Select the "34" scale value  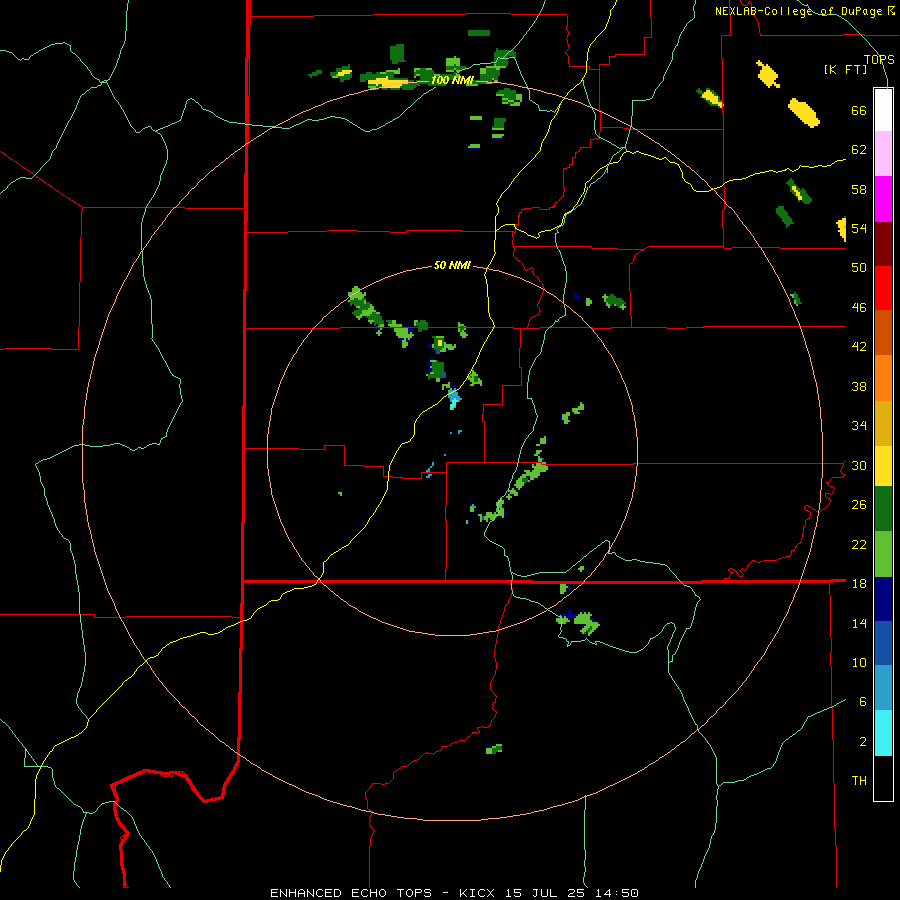(x=859, y=426)
